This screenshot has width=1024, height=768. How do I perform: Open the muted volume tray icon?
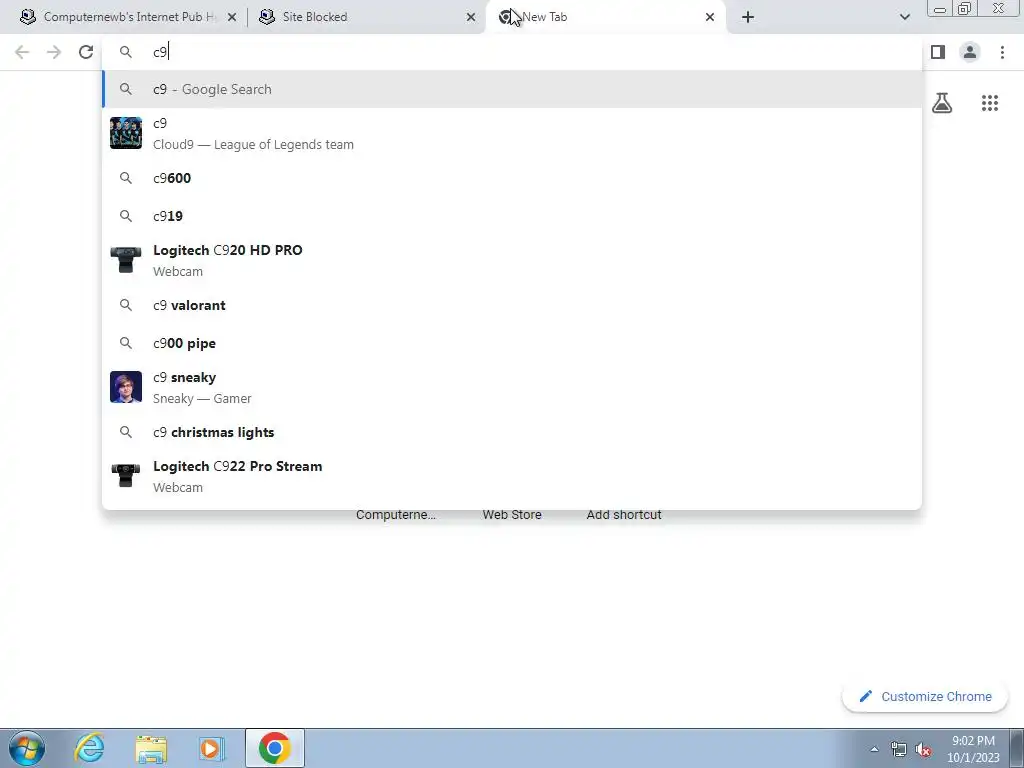tap(923, 750)
